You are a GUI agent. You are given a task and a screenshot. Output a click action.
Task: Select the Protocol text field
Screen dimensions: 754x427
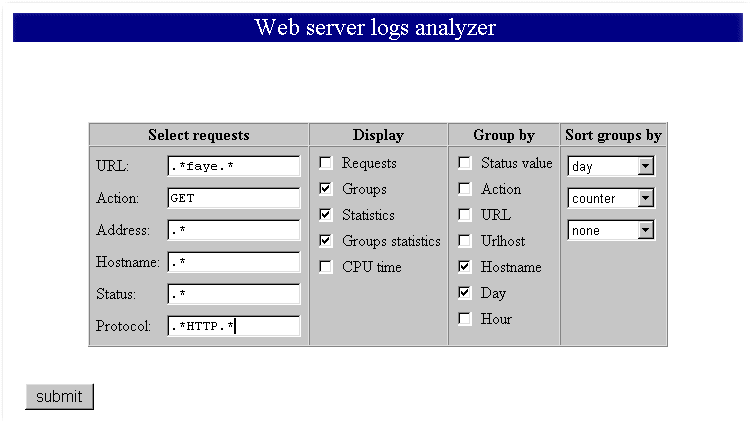tap(234, 326)
